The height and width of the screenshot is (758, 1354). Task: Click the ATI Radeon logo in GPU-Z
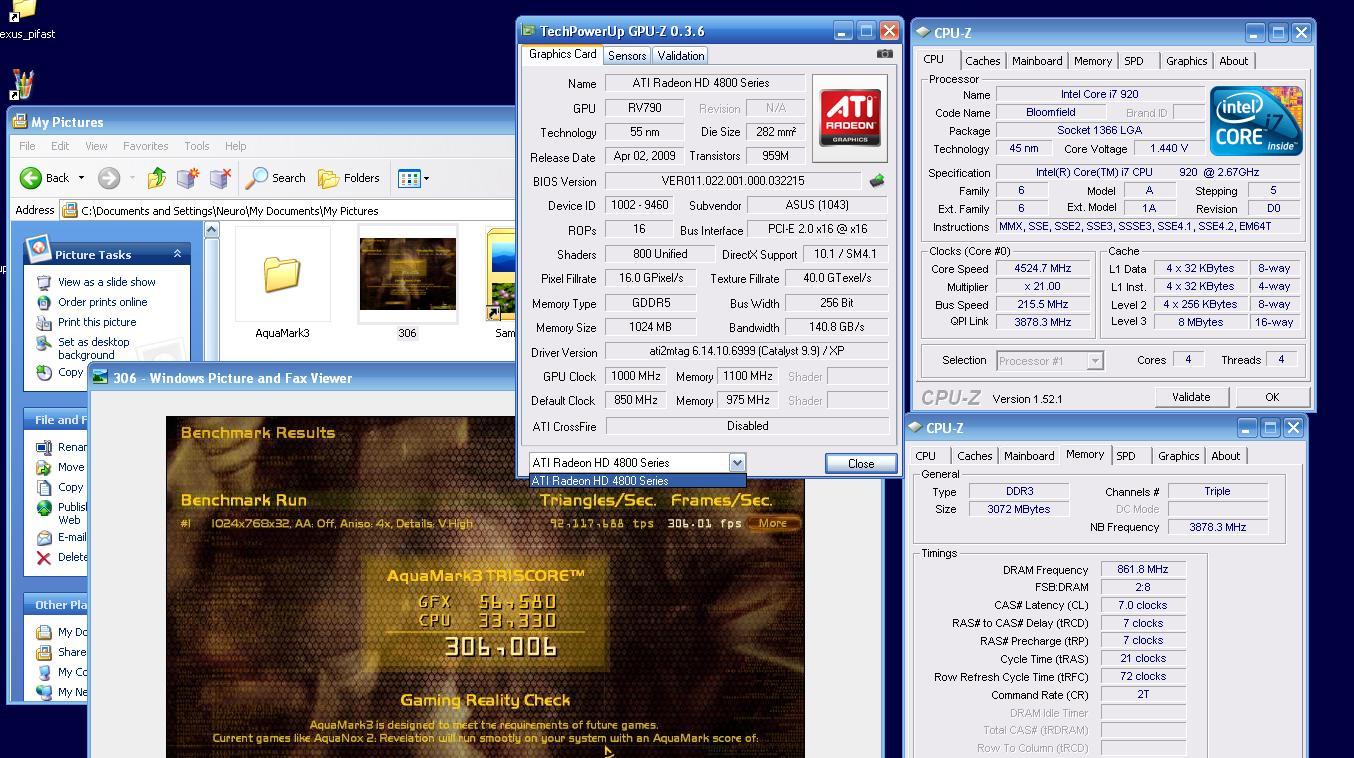(850, 118)
